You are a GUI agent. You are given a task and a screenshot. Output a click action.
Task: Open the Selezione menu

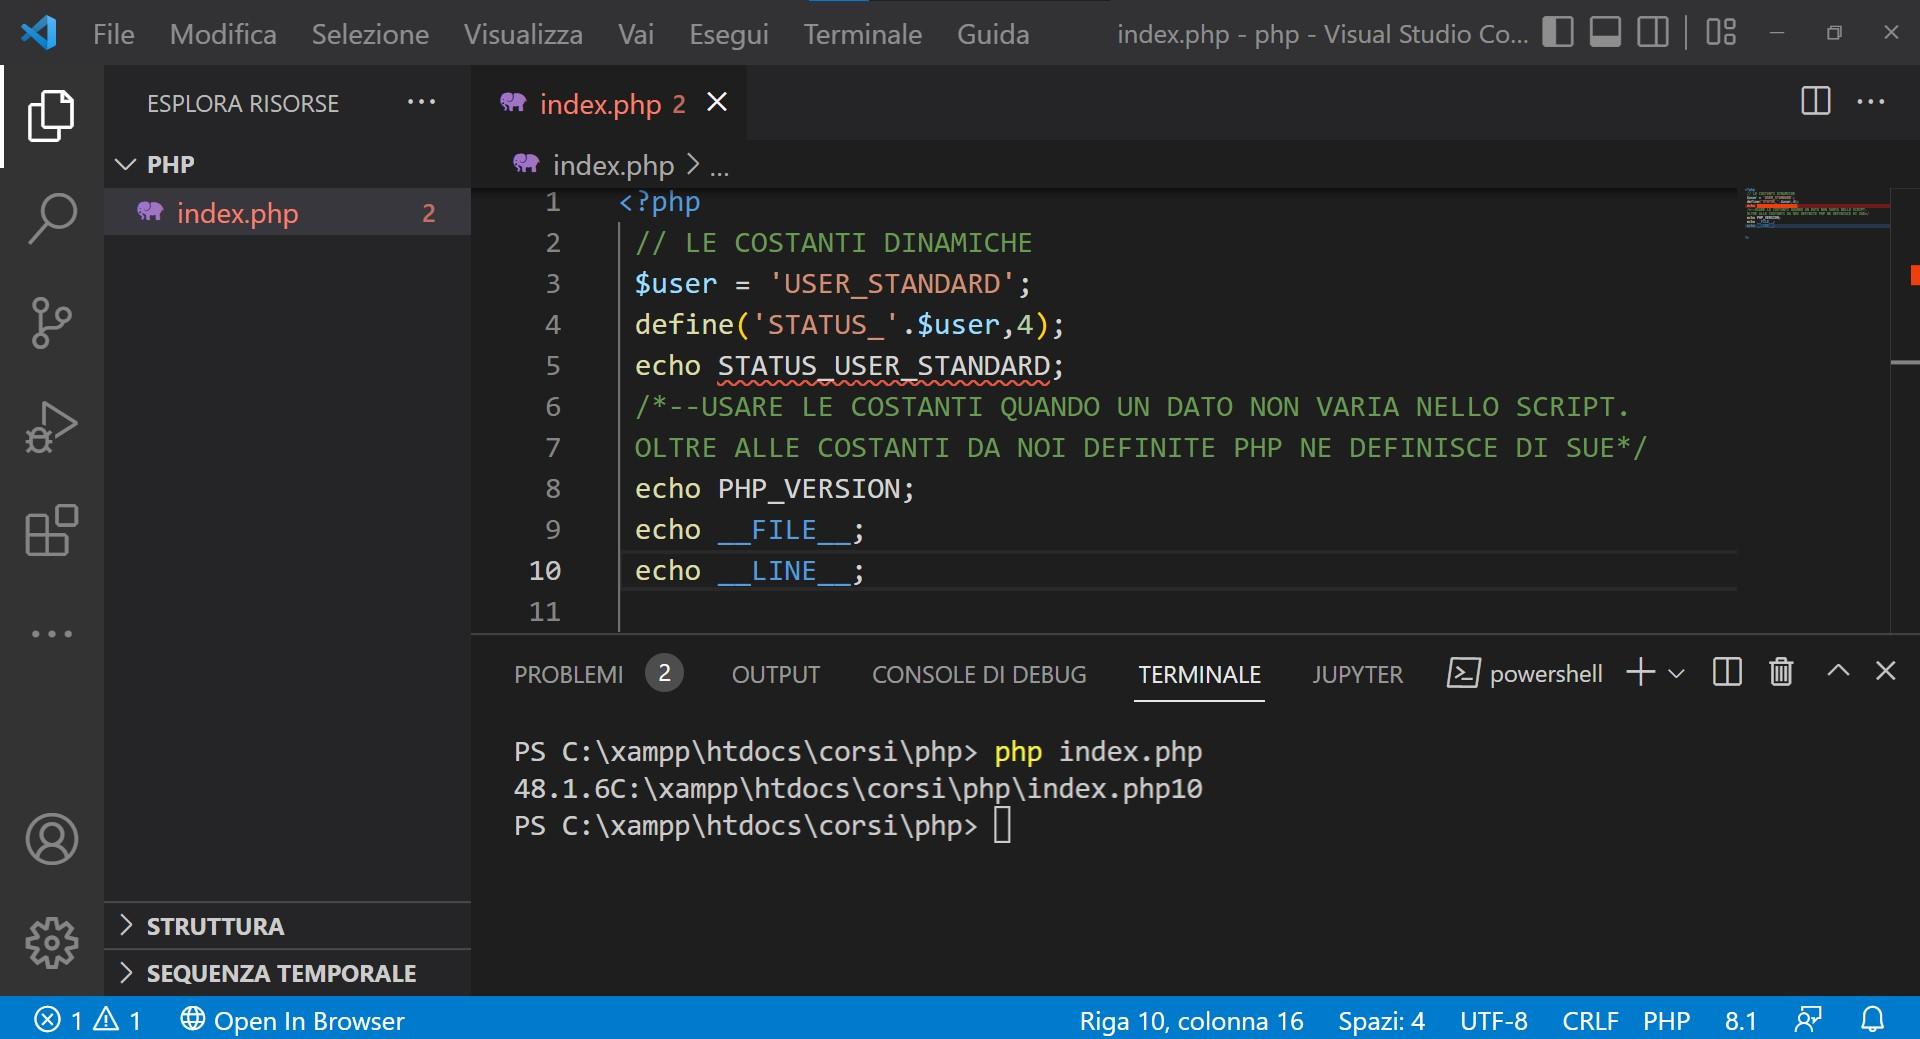[370, 34]
